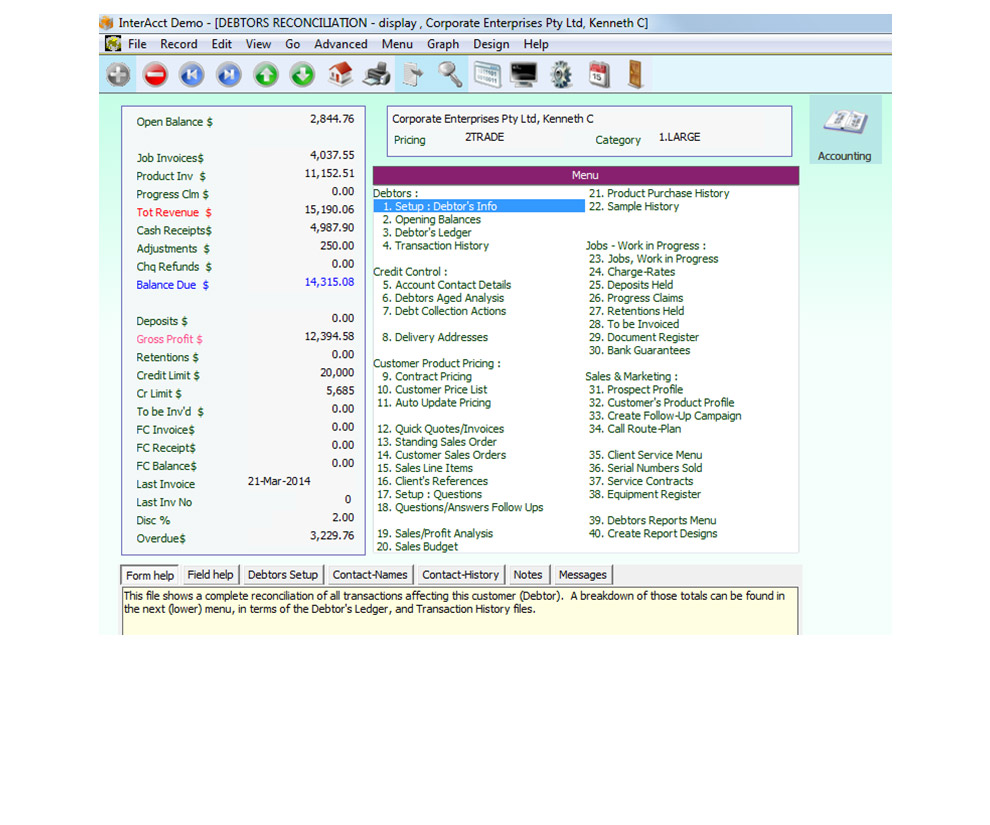
Task: Click the gear settings icon
Action: pos(561,74)
